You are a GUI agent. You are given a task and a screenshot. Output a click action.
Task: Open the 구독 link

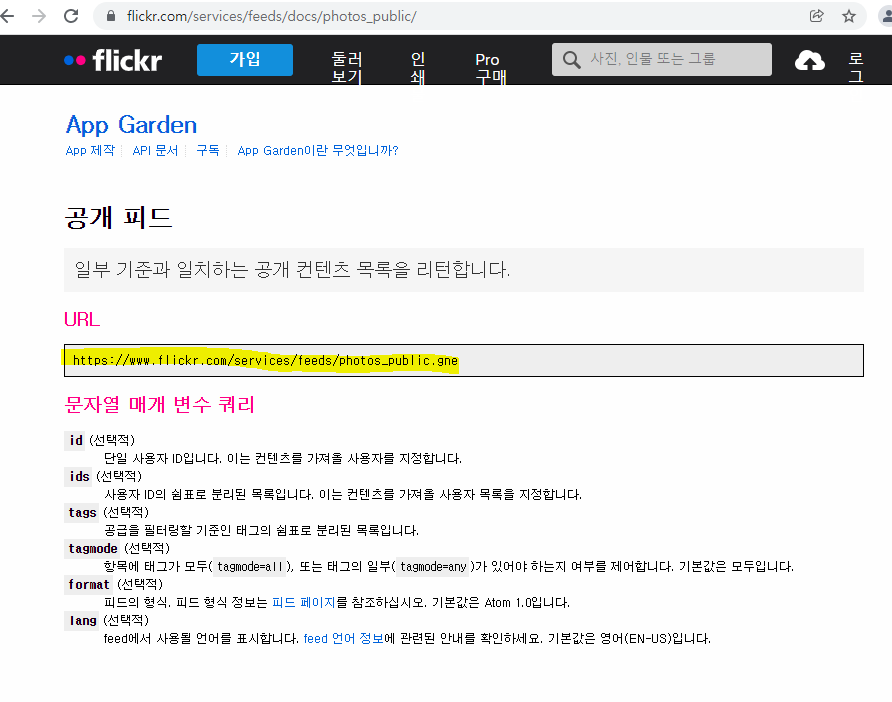[208, 150]
